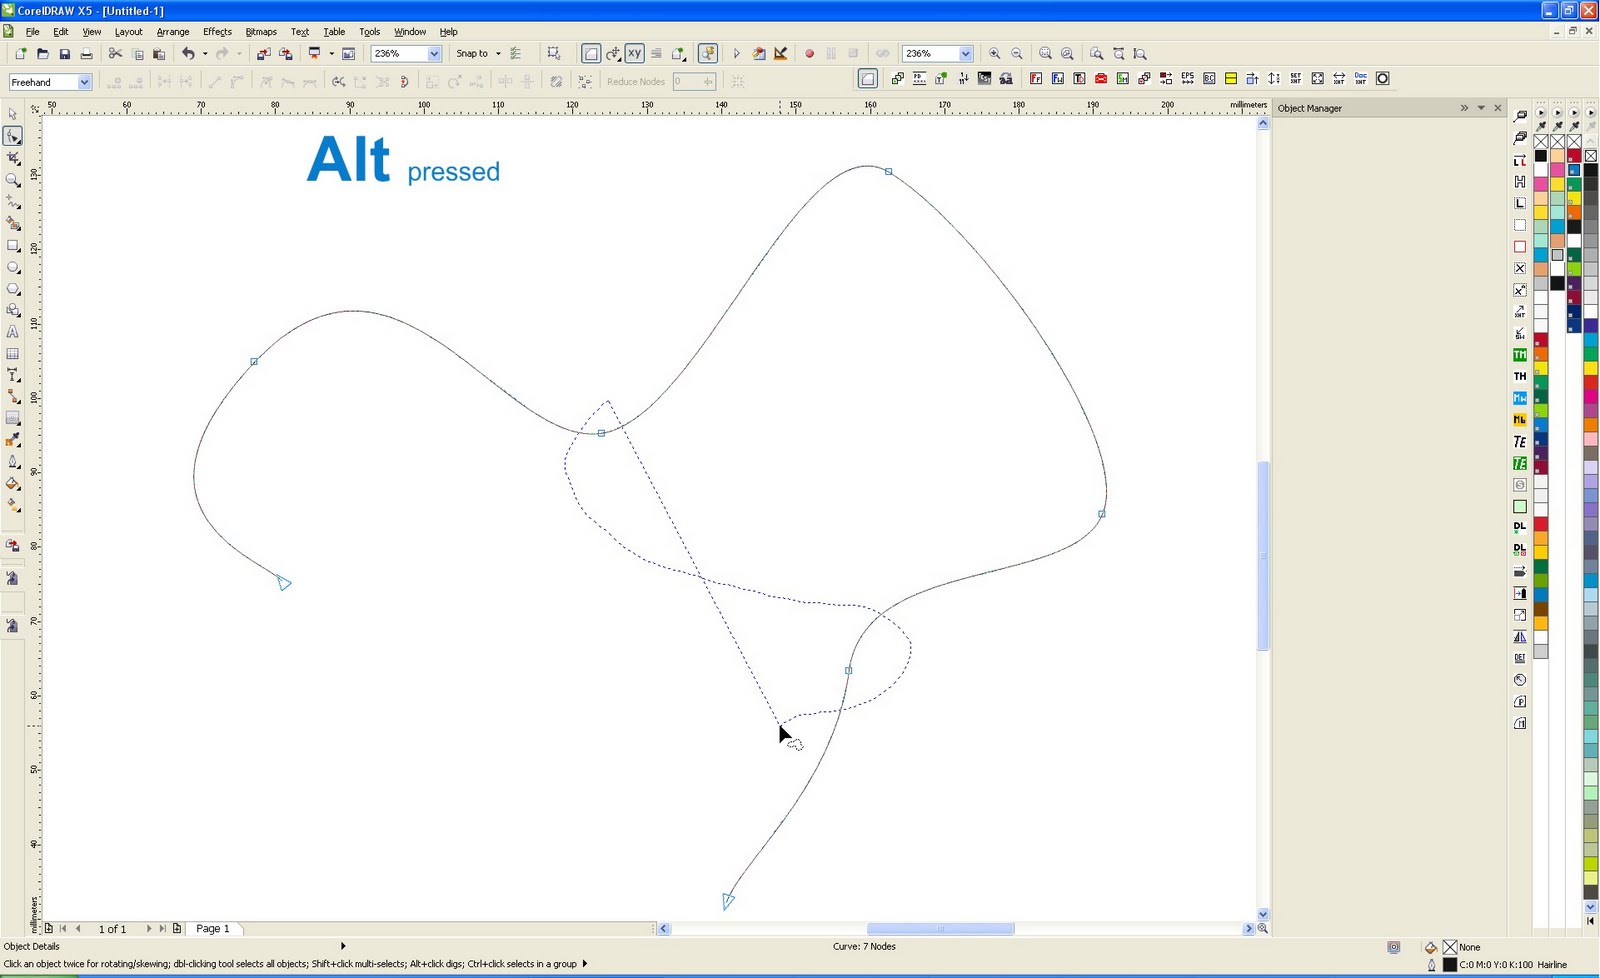Screen dimensions: 1600x978
Task: Open the Freehand selection mode dropdown
Action: point(86,82)
